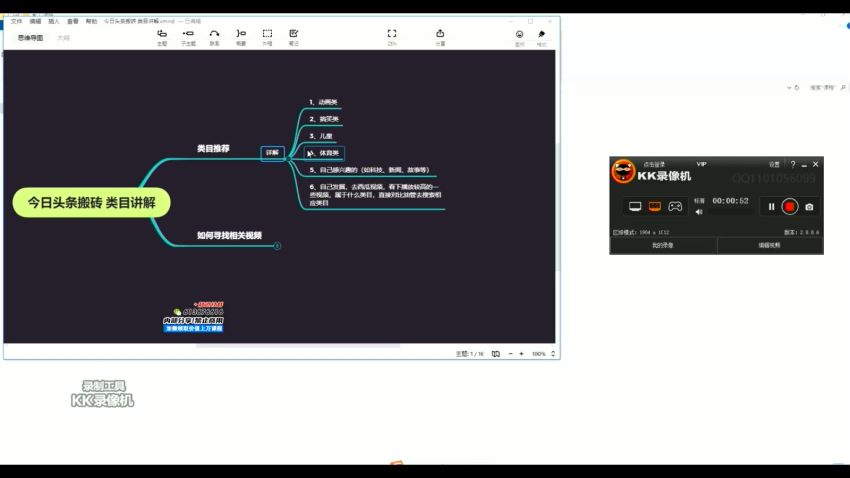Insert a new topic with the 主题 tool

pos(162,37)
